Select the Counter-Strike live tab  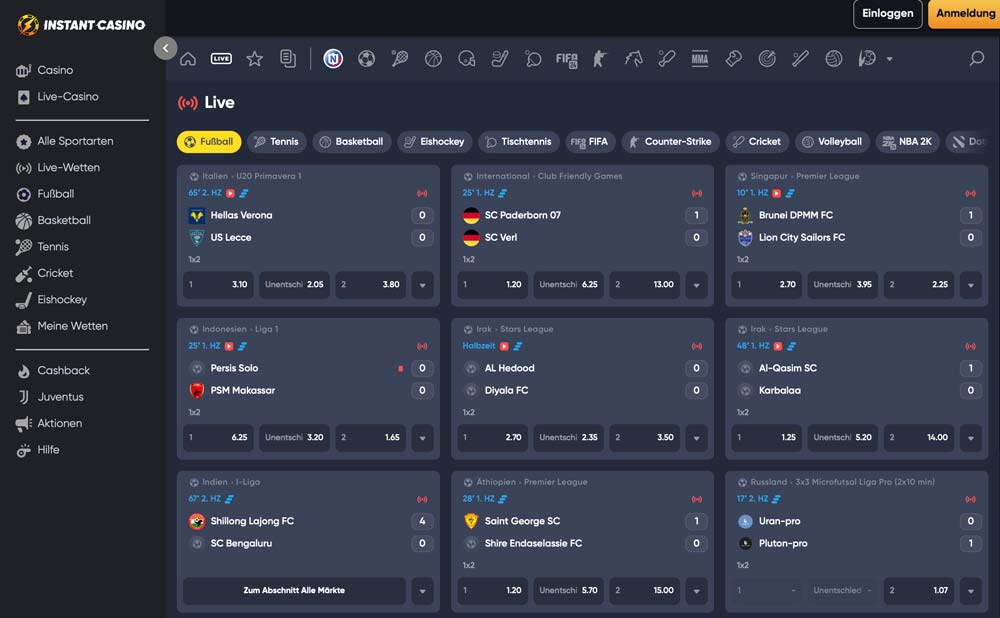669,142
